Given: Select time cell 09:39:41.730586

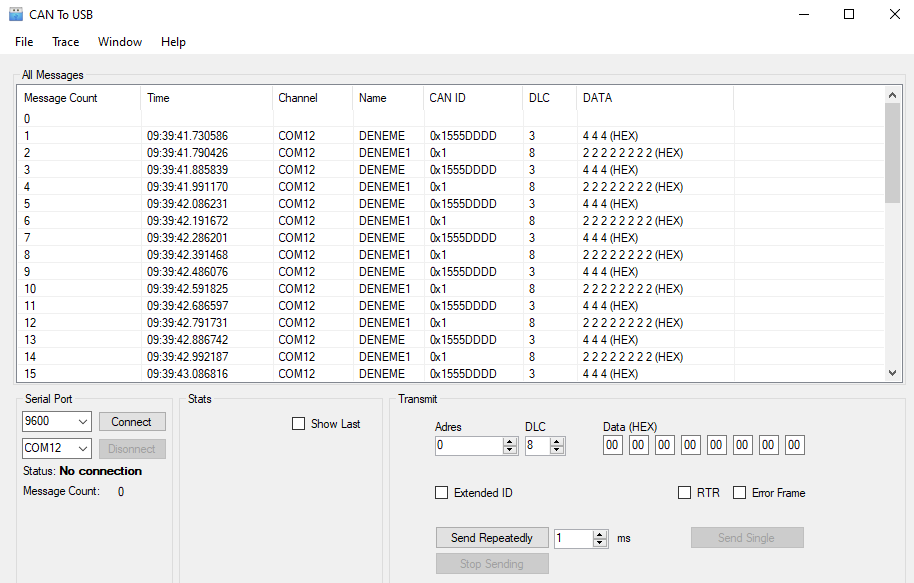Looking at the screenshot, I should coord(187,136).
